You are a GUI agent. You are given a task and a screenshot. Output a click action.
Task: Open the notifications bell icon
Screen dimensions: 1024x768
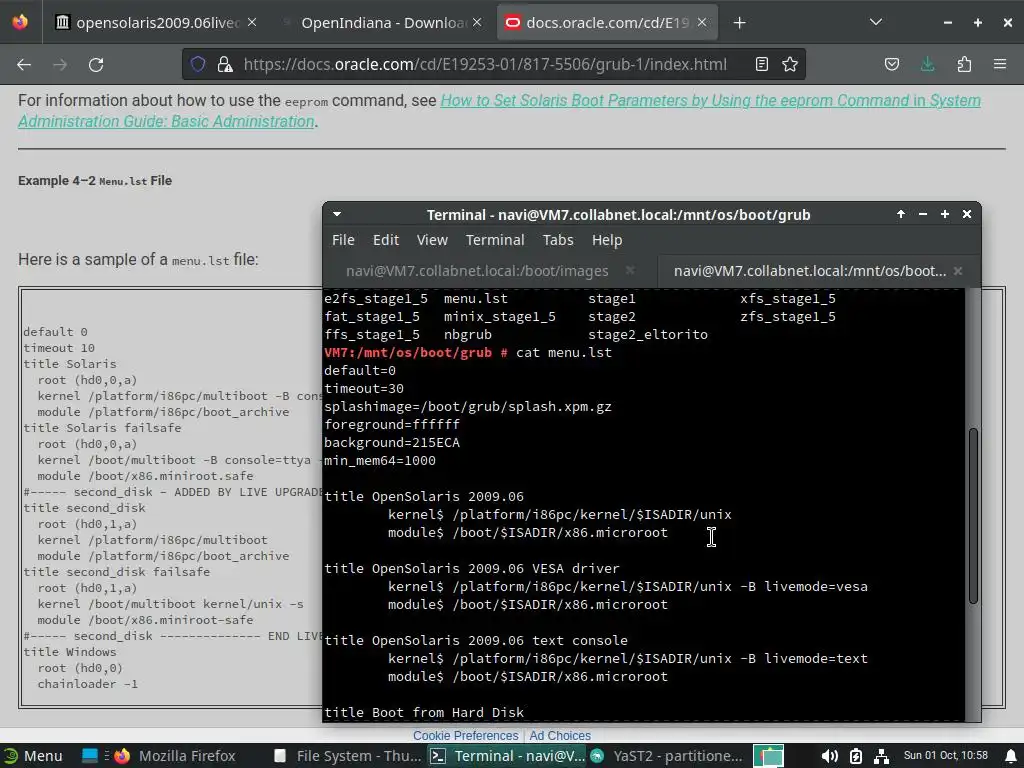pyautogui.click(x=1010, y=756)
